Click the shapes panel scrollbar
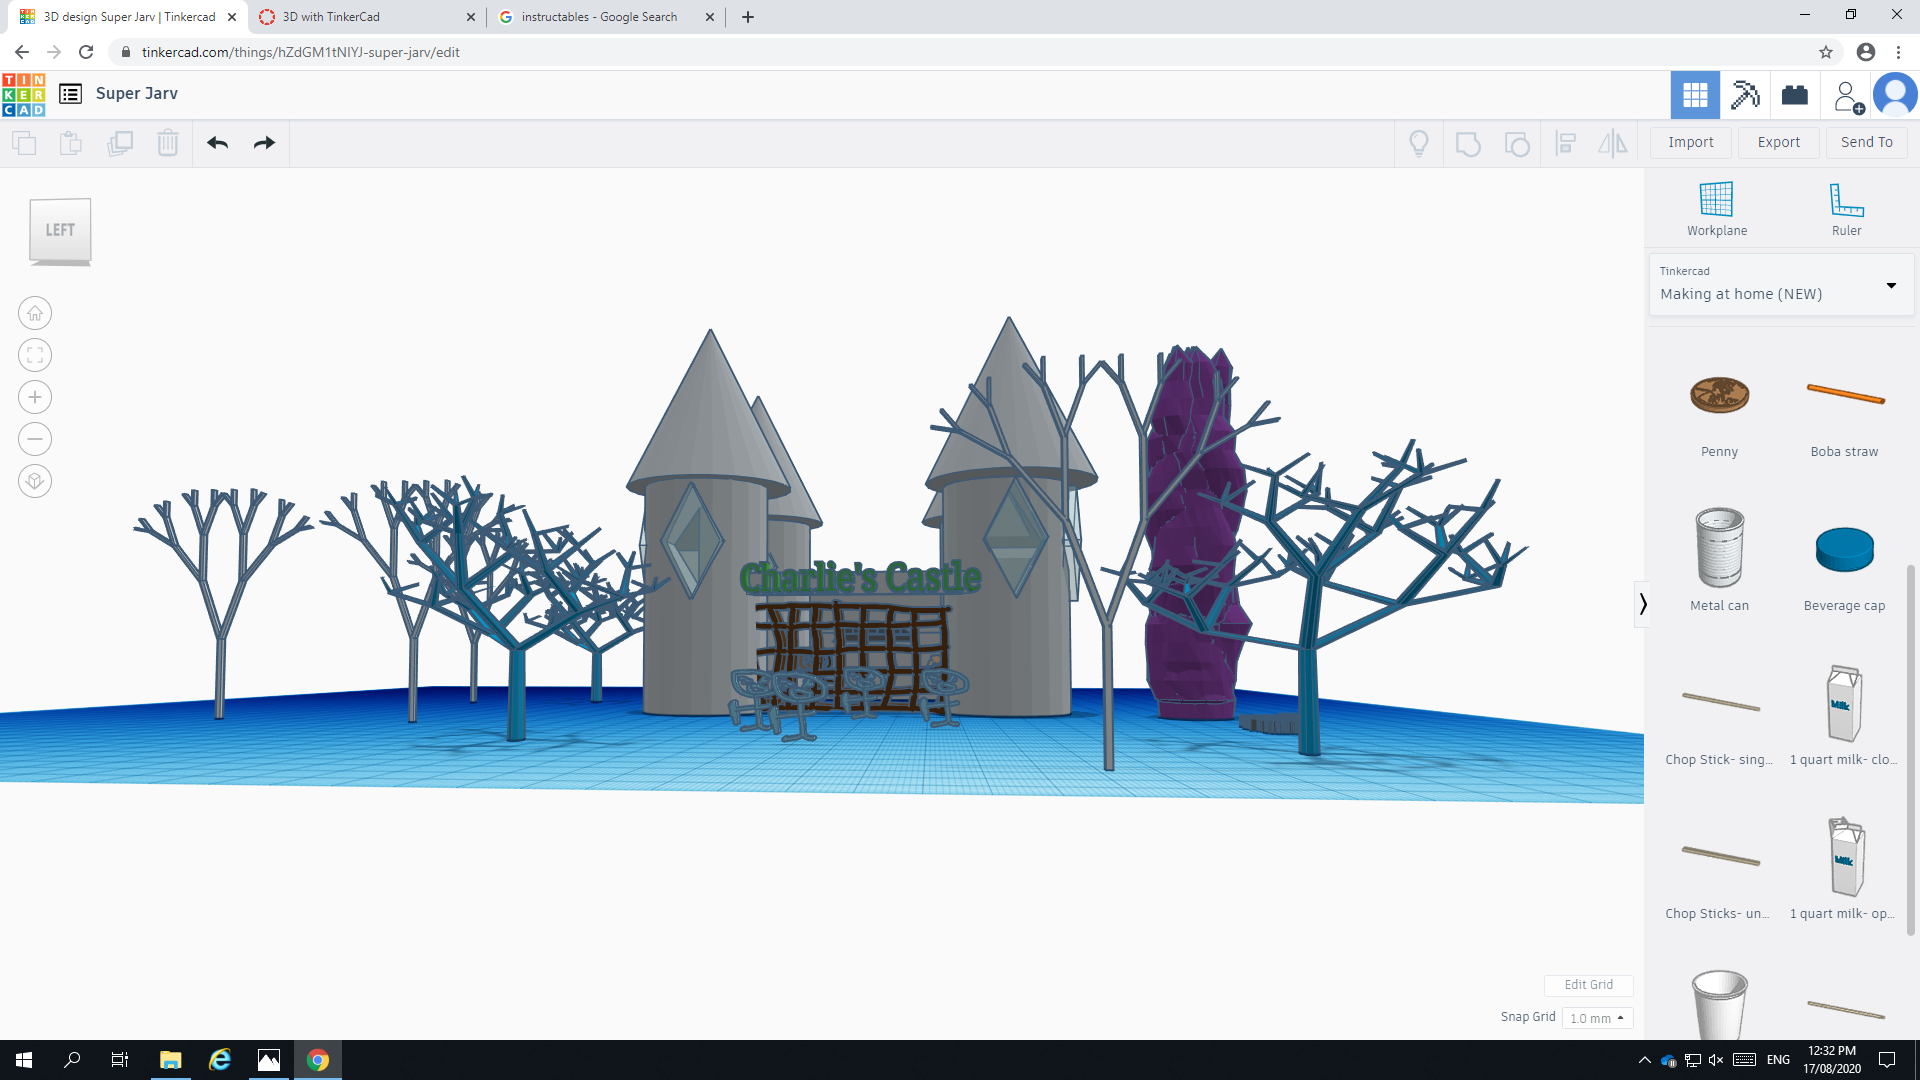This screenshot has height=1080, width=1920. 1911,750
